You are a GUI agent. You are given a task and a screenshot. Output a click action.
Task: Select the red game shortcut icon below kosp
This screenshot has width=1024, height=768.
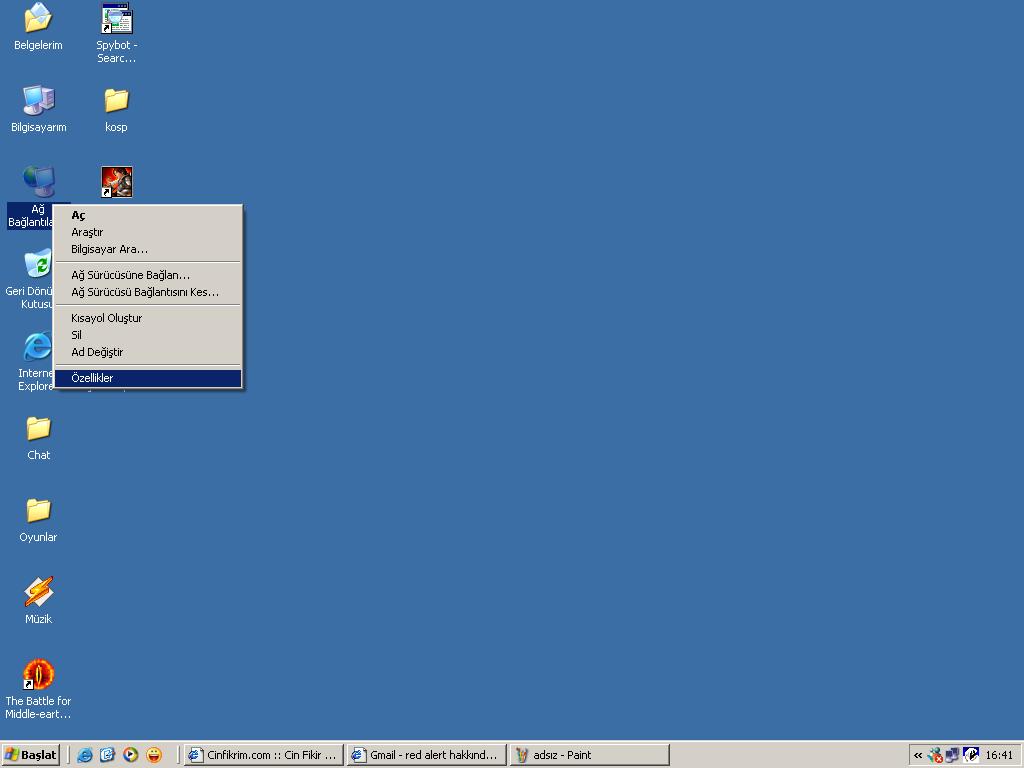117,182
